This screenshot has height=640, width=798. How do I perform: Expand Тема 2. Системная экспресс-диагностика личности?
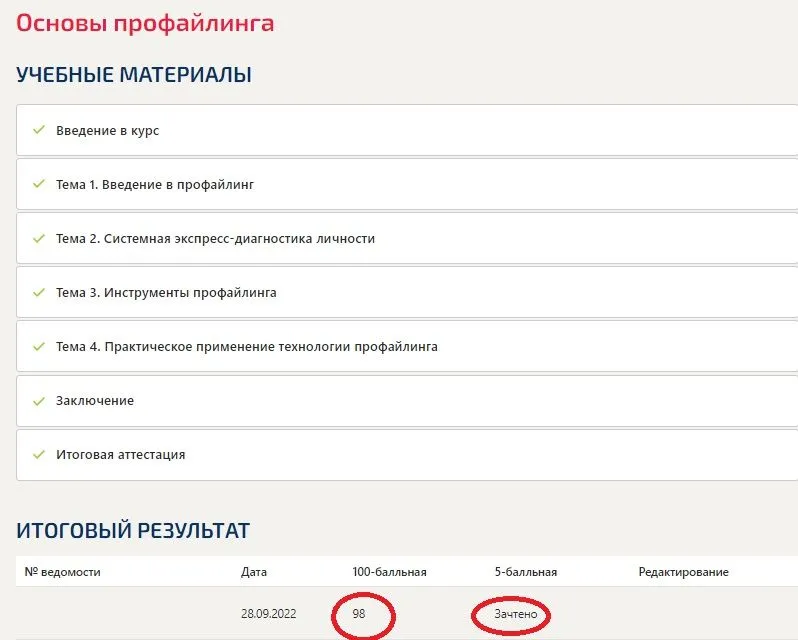click(x=215, y=239)
